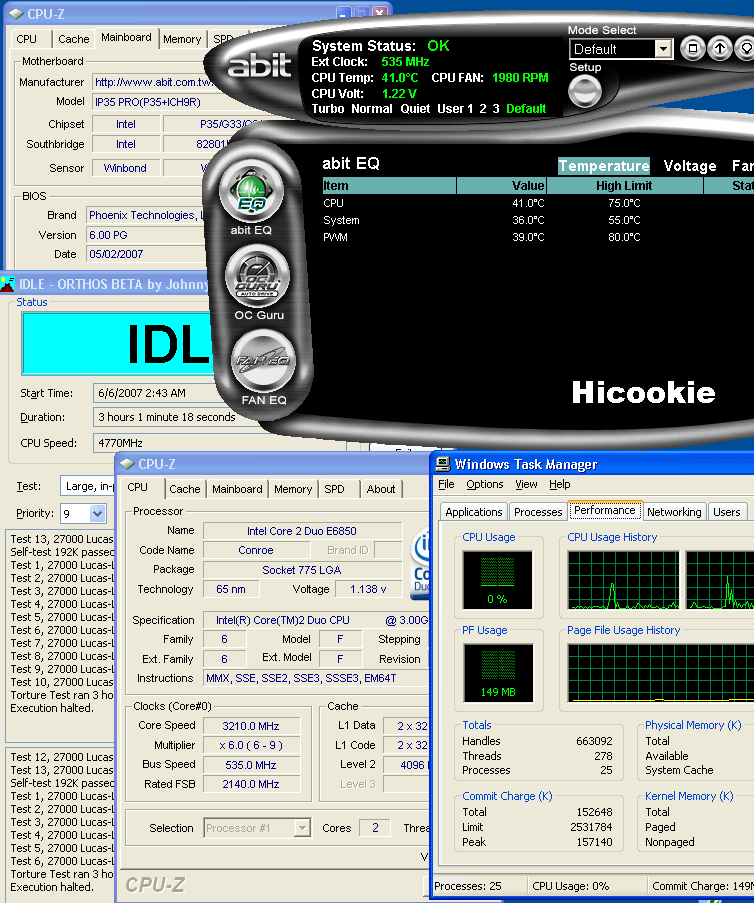Image resolution: width=754 pixels, height=903 pixels.
Task: Click the CPU Usage 0 % gauge
Action: tap(498, 580)
